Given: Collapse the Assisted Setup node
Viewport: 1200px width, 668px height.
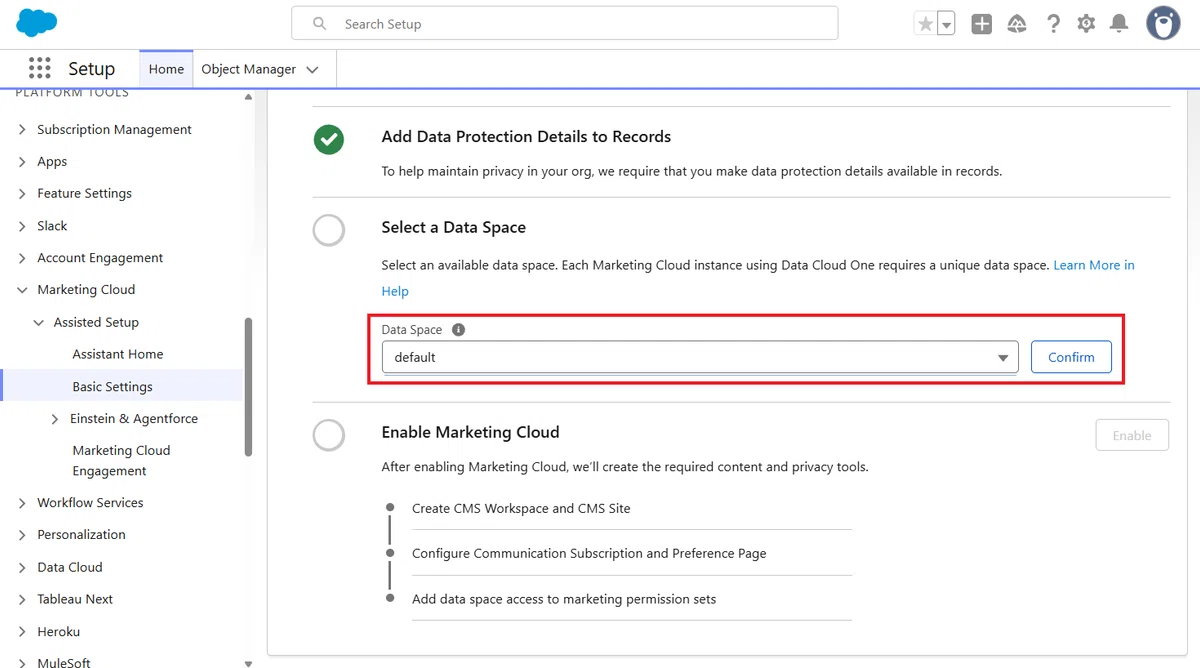Looking at the screenshot, I should click(39, 322).
